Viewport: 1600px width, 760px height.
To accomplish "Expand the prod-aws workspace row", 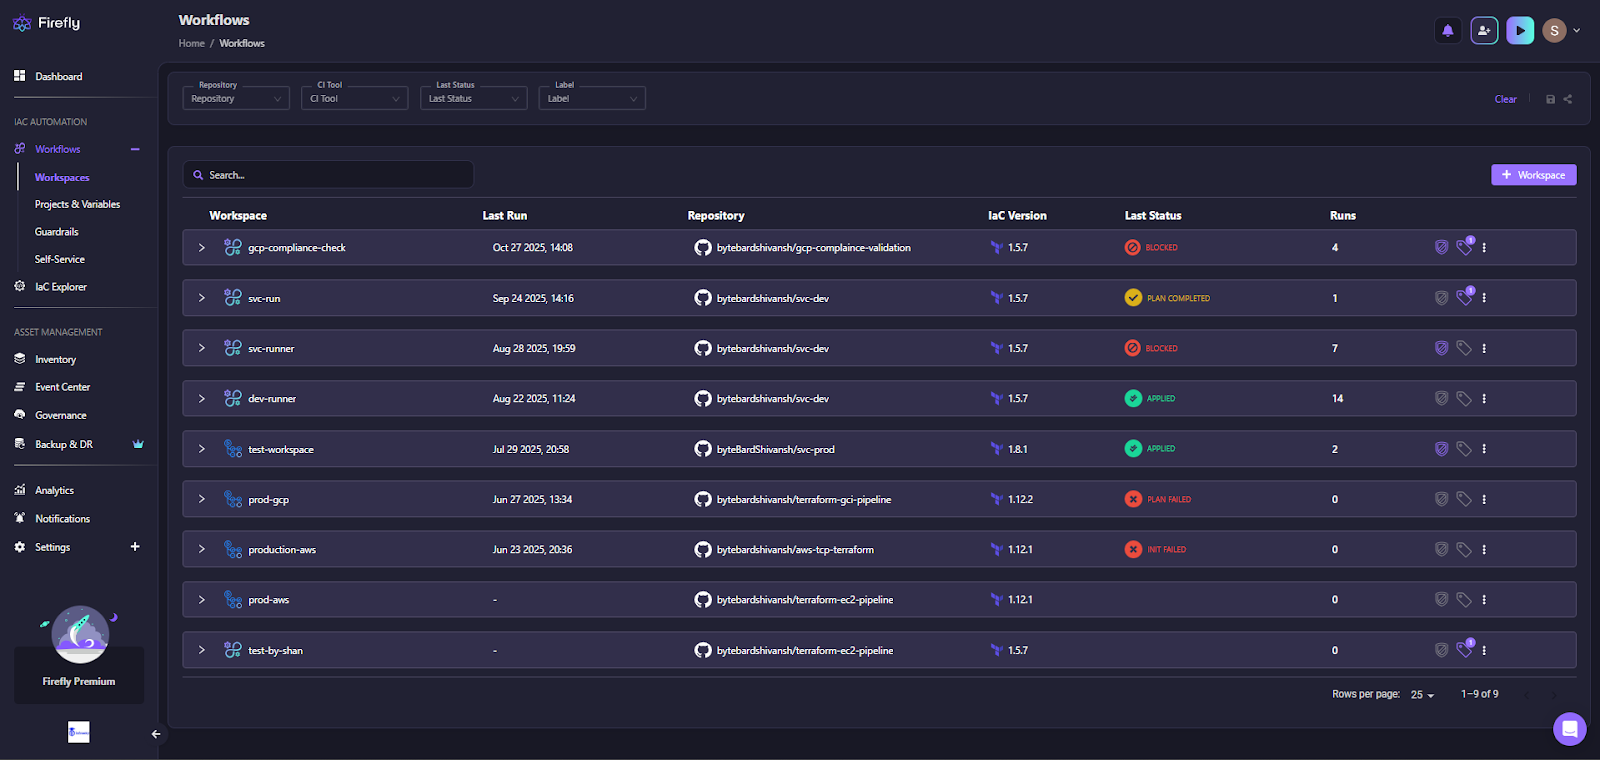I will 201,600.
